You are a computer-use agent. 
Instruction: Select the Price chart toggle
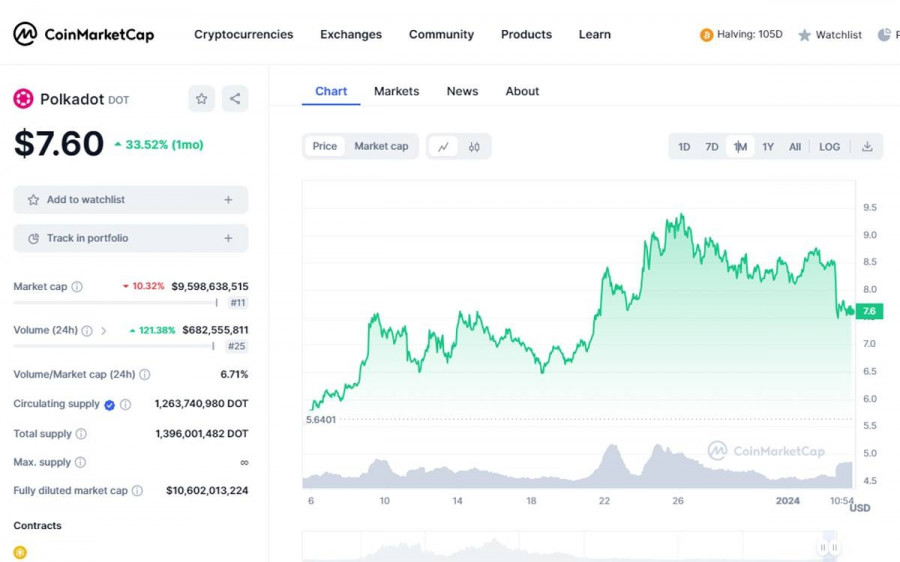[325, 146]
